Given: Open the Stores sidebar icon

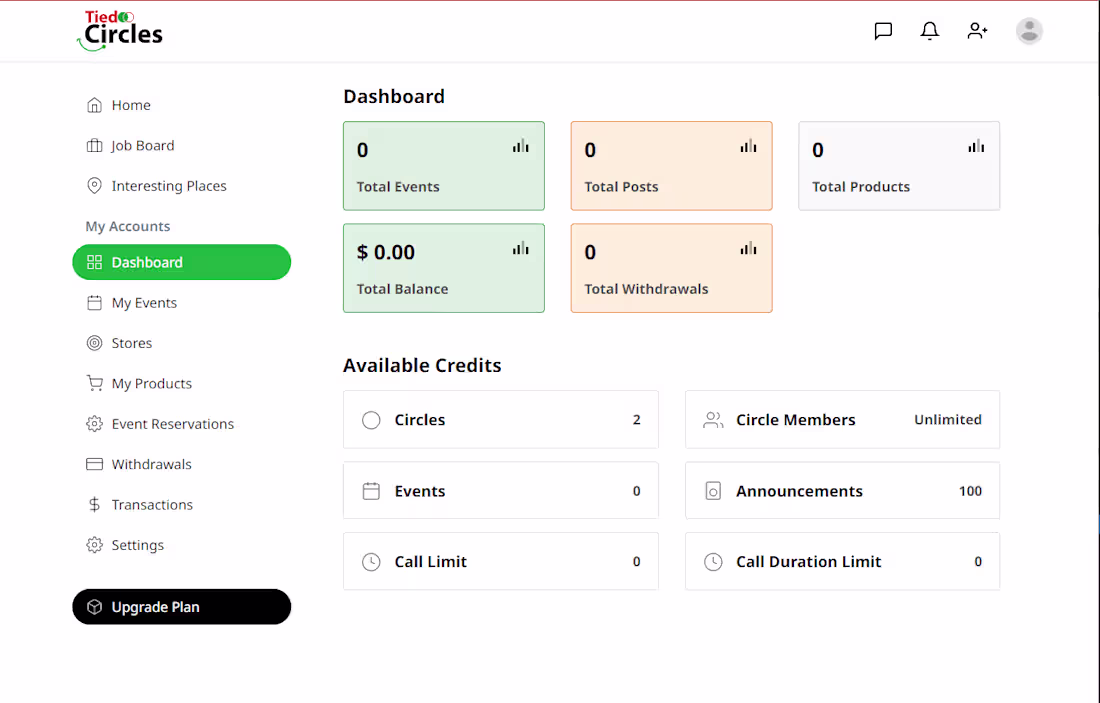Looking at the screenshot, I should pyautogui.click(x=94, y=343).
